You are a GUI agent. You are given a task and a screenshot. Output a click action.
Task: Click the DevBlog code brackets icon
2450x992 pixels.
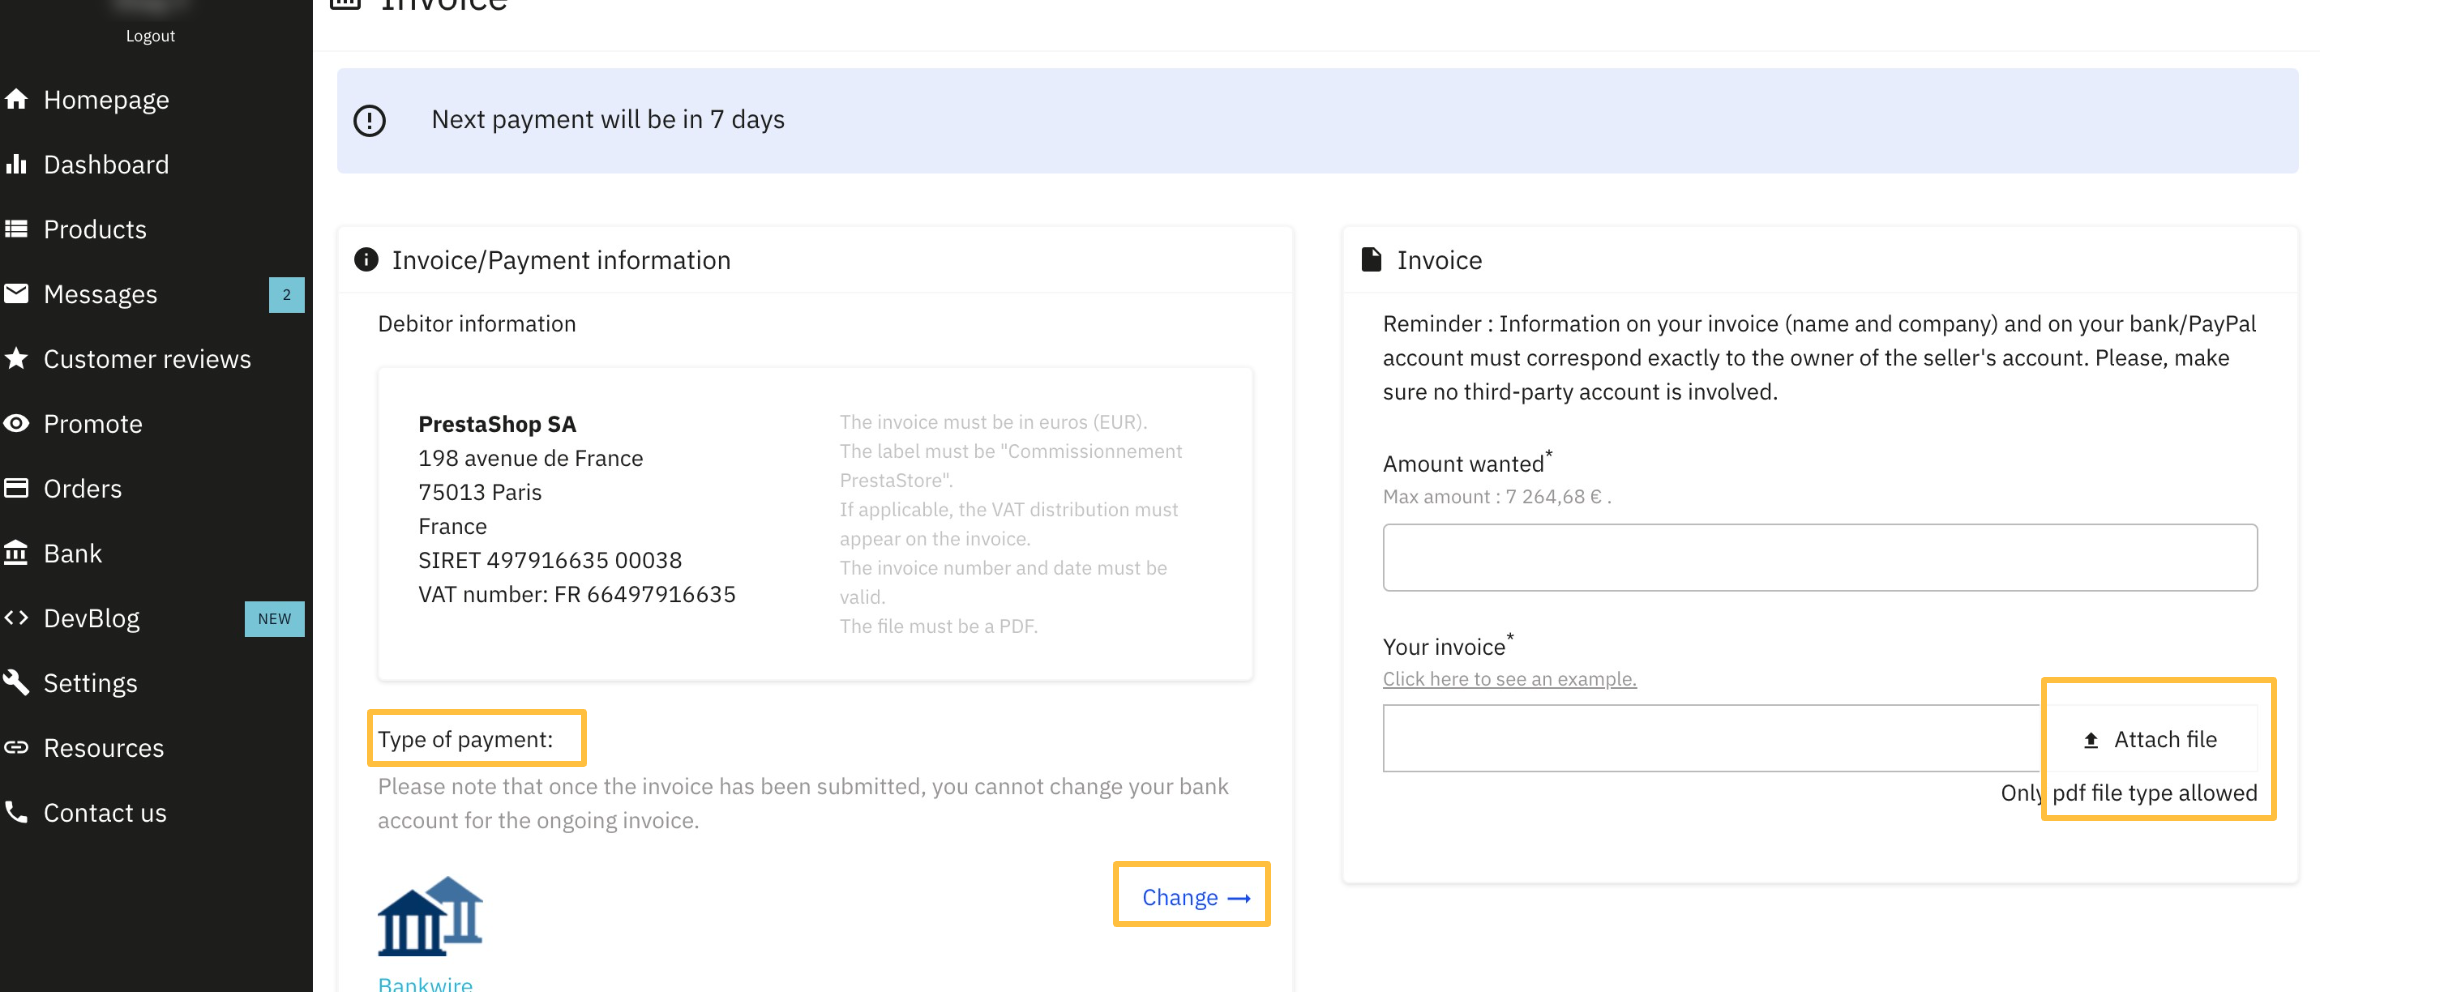point(16,618)
